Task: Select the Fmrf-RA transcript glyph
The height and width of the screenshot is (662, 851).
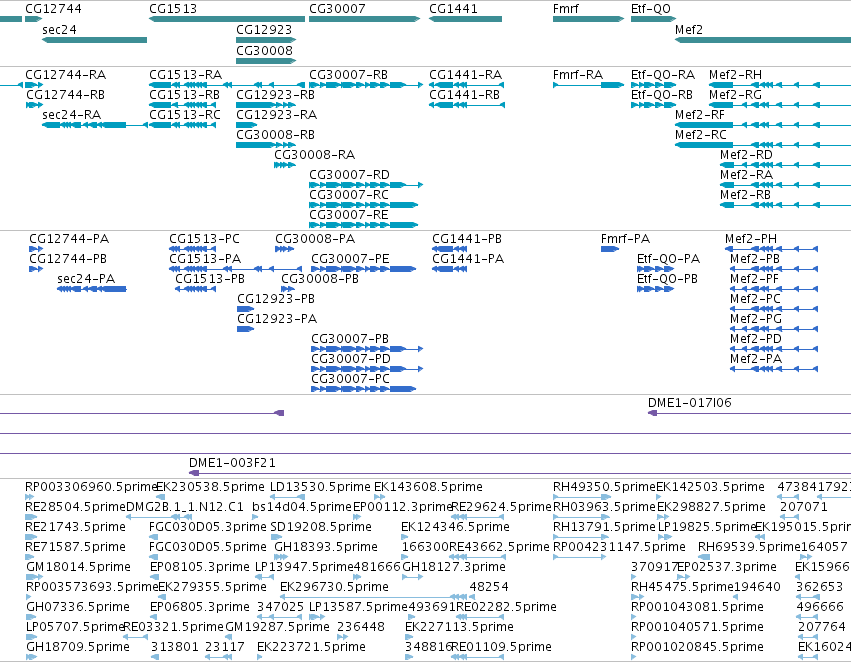Action: 588,85
